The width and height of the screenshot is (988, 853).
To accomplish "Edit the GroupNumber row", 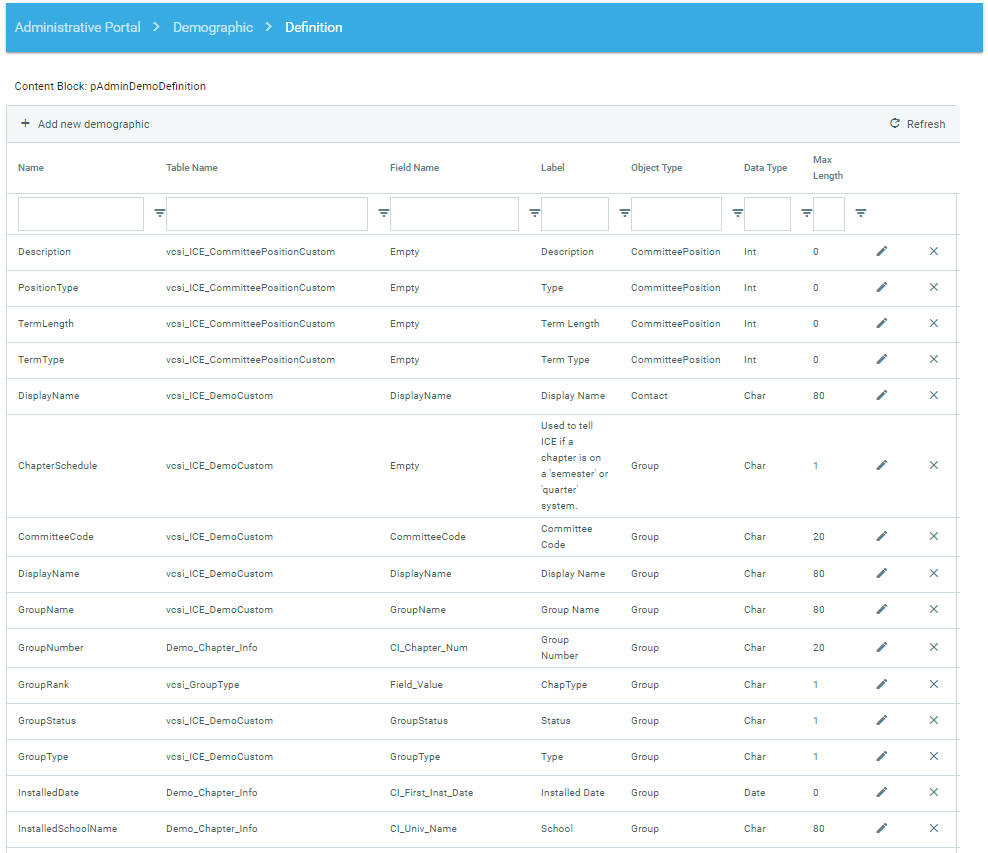I will 881,647.
